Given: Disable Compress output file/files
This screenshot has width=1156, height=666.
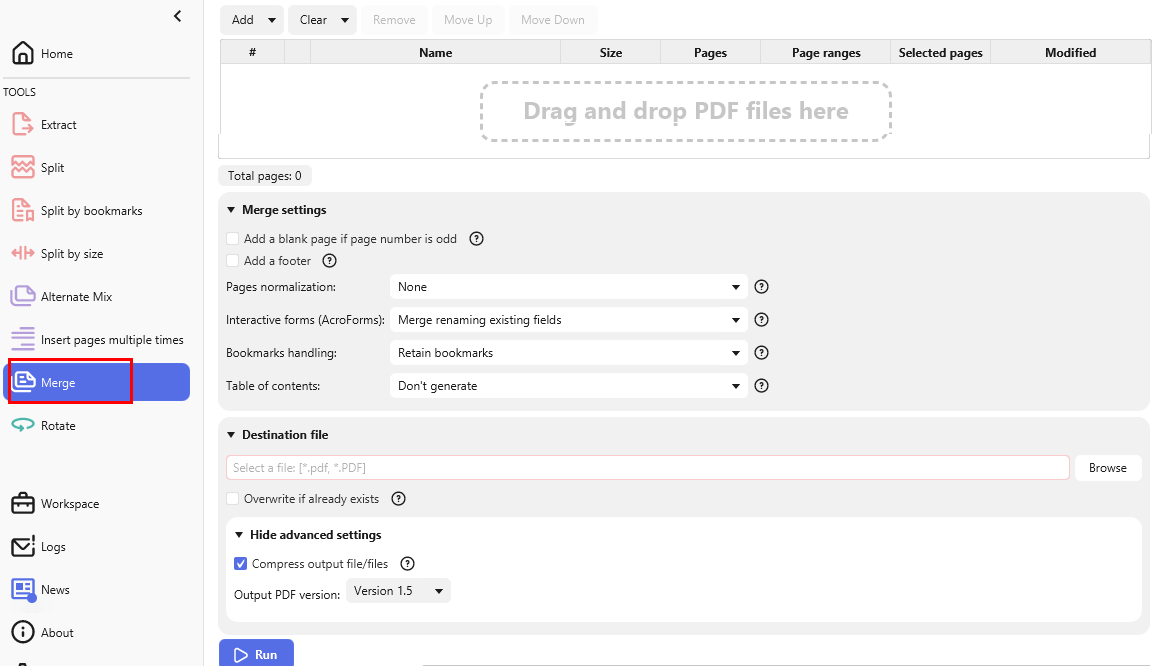Looking at the screenshot, I should [x=240, y=563].
